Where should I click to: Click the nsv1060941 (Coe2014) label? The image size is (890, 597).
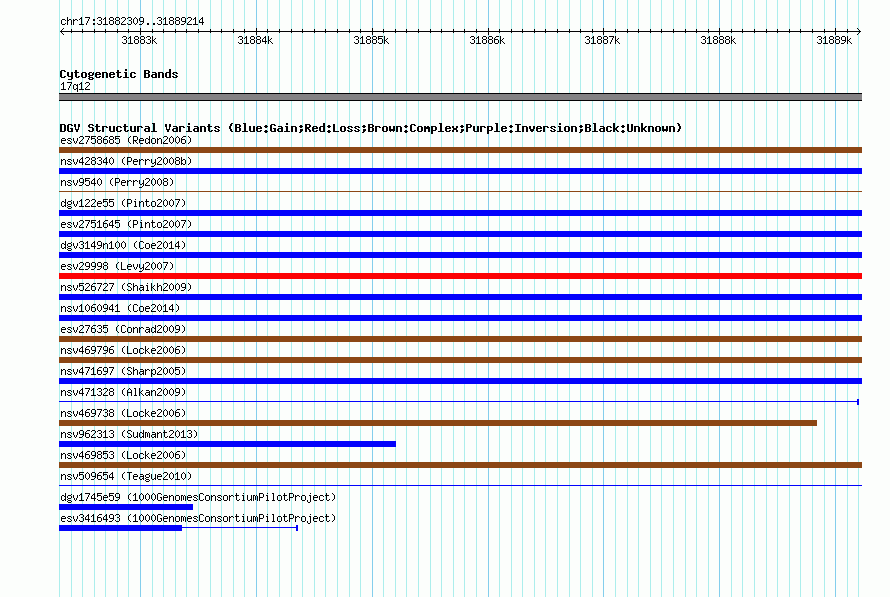pos(120,308)
